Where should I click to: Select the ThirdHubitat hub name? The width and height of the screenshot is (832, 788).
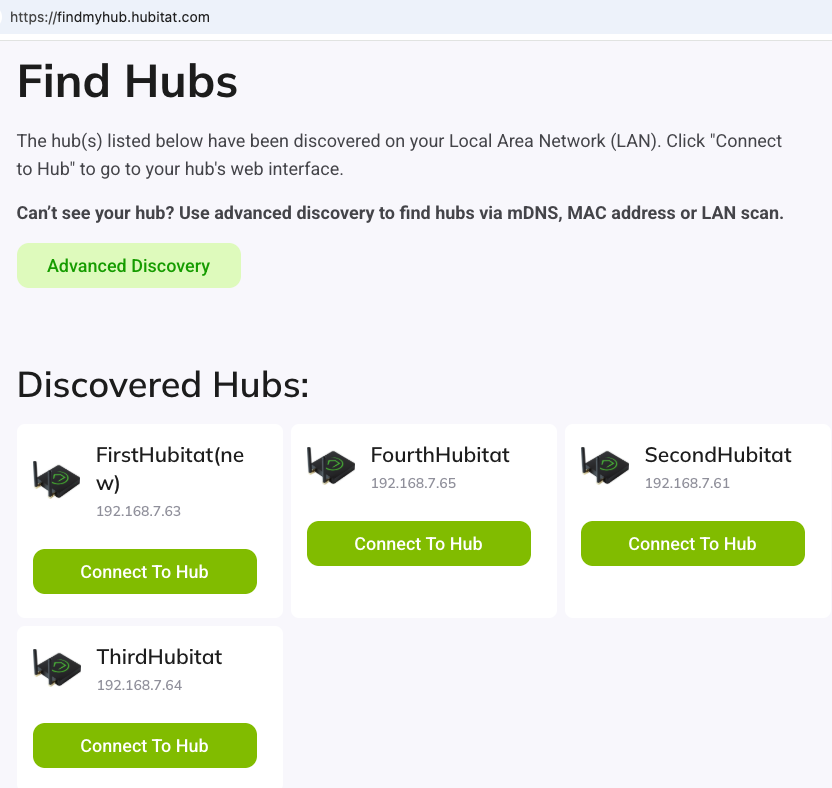click(159, 657)
